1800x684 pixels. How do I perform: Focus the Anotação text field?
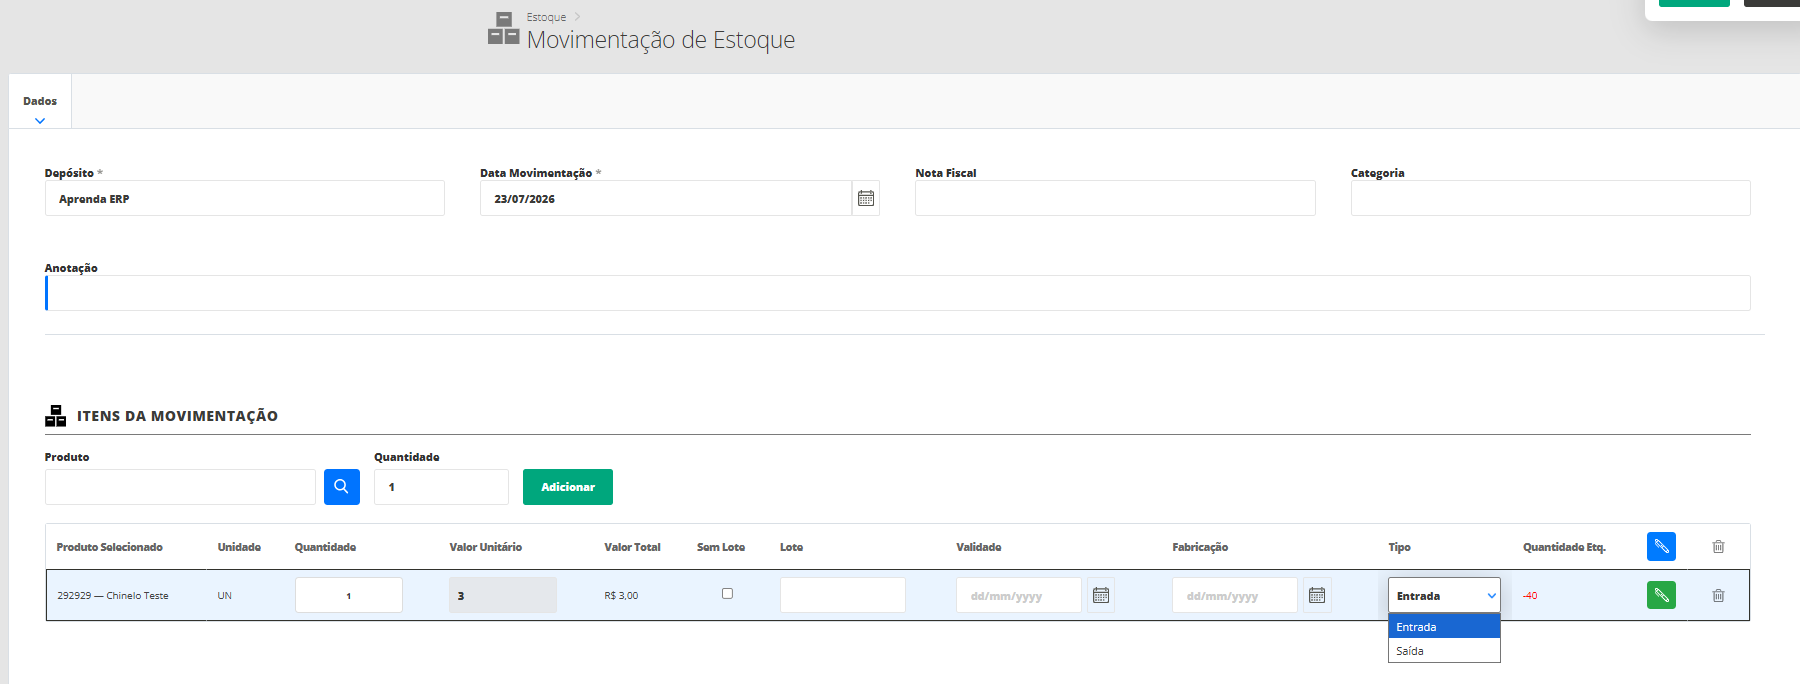[x=898, y=293]
